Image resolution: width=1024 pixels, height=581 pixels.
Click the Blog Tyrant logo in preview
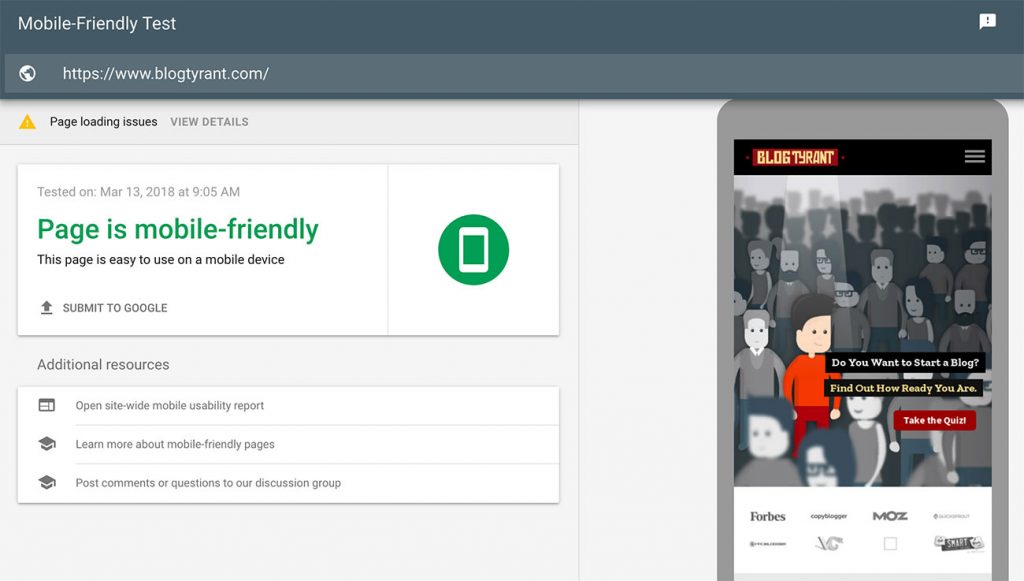click(794, 157)
